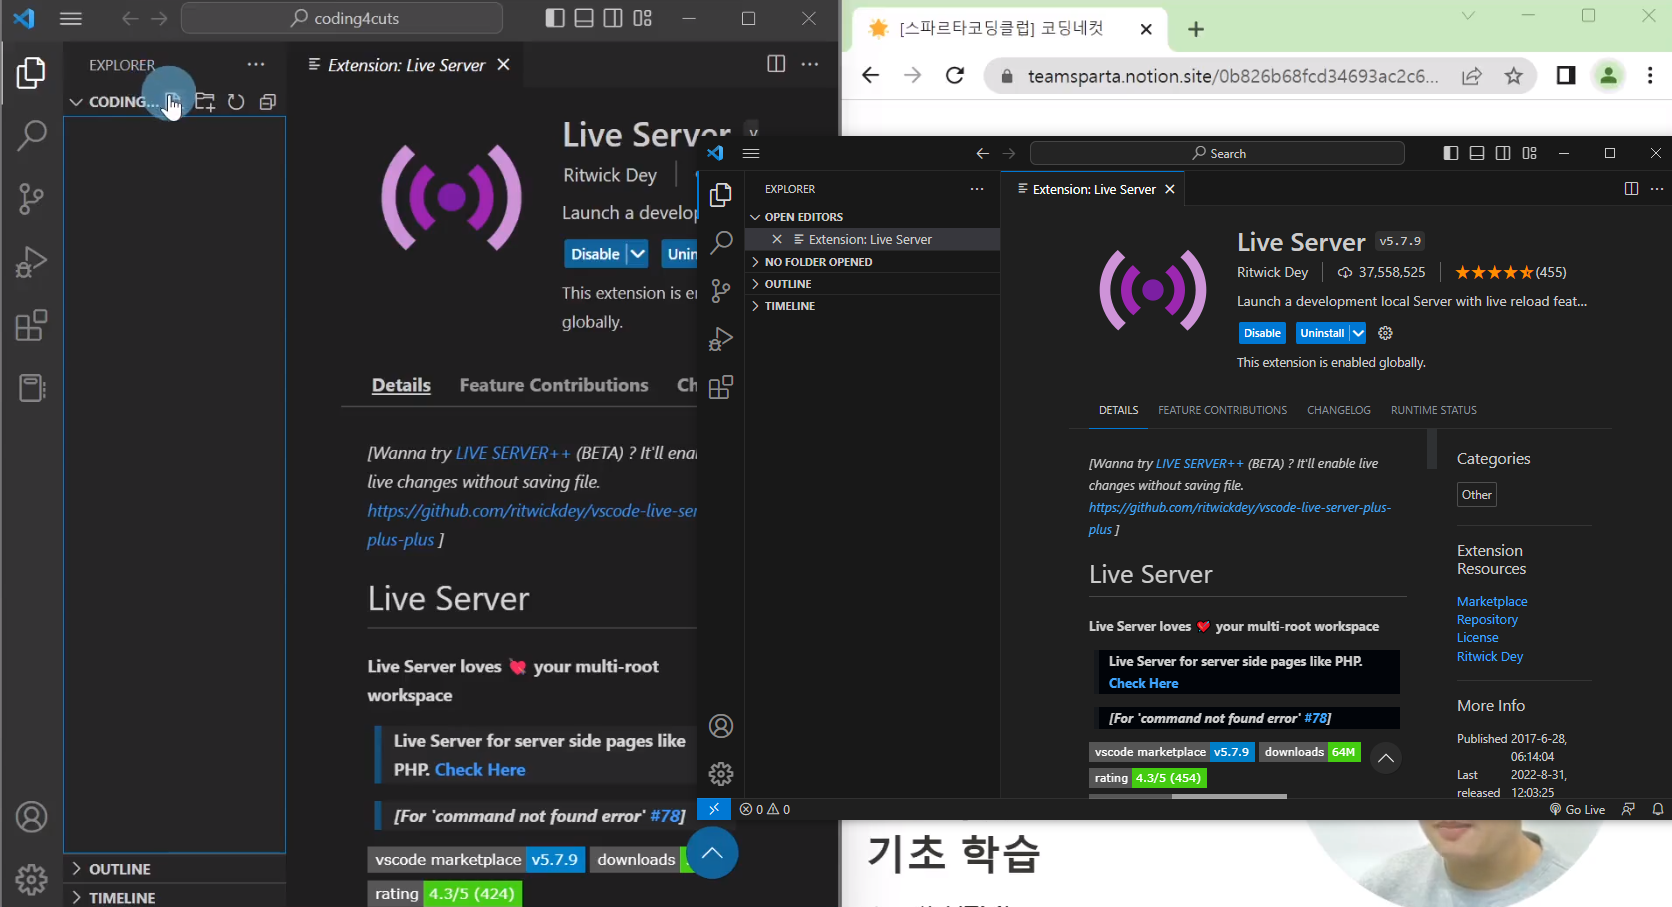This screenshot has width=1672, height=907.
Task: Select Extension: Live Server editor tab in left window
Action: point(406,65)
